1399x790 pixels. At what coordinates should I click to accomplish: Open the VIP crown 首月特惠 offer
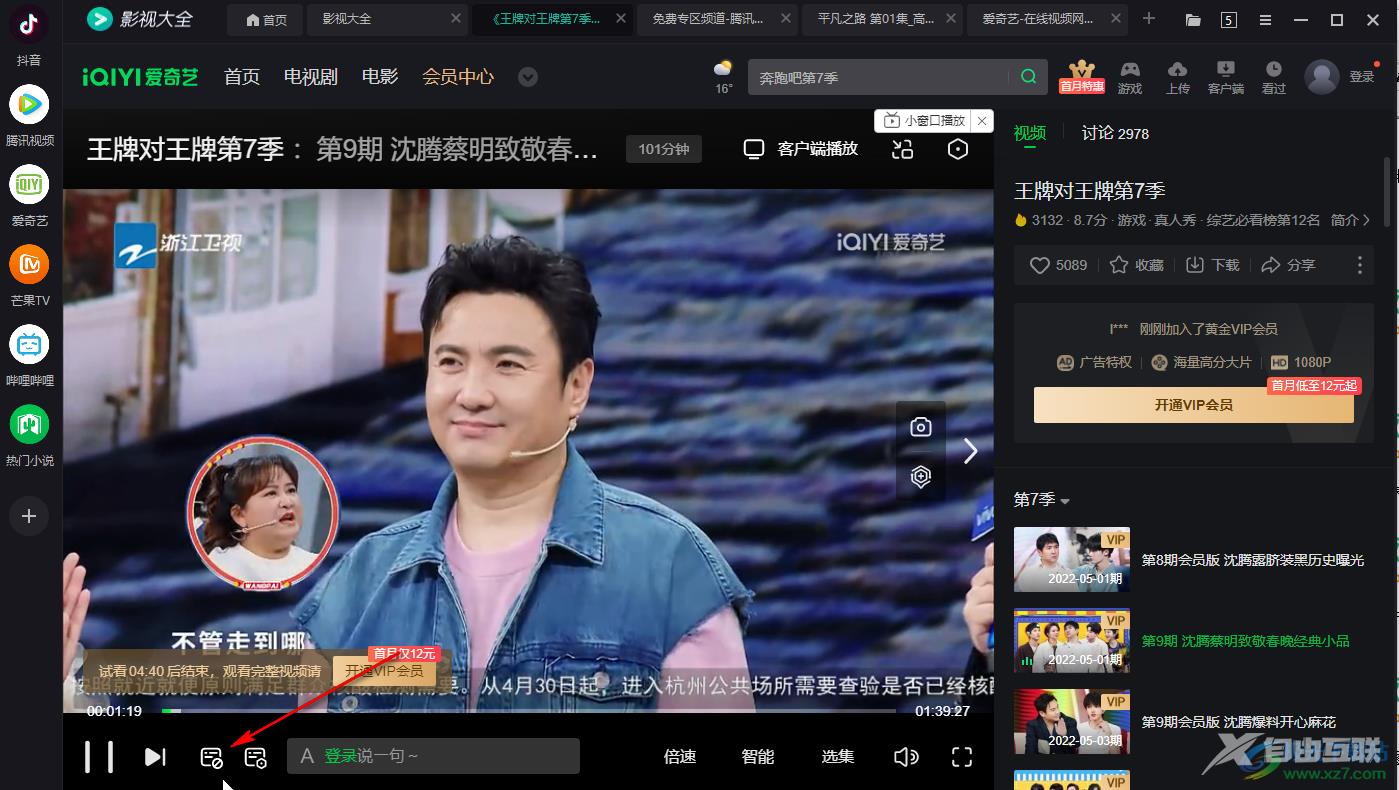click(1081, 76)
